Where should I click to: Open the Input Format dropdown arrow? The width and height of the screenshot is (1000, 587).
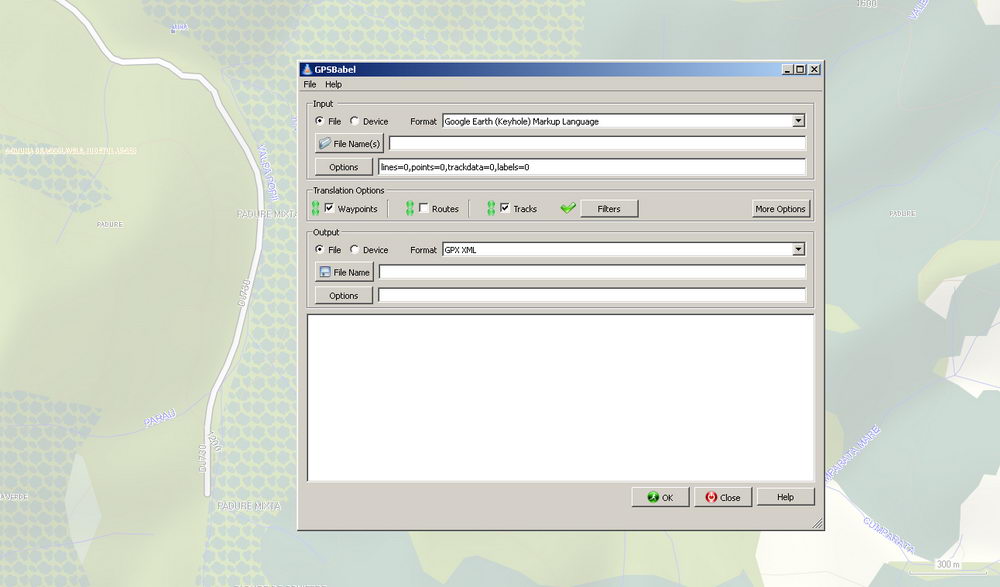pos(798,121)
